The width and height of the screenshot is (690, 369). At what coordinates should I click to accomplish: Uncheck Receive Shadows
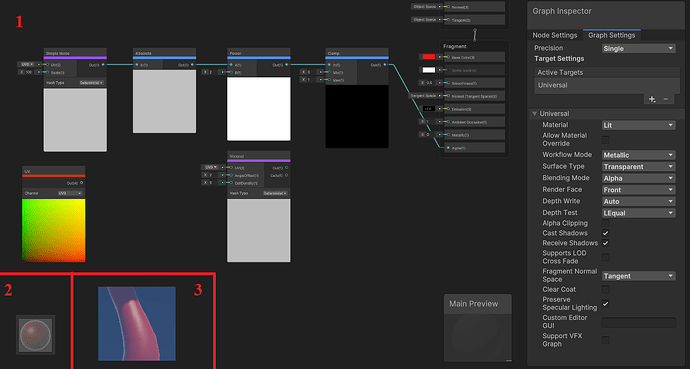(x=606, y=243)
